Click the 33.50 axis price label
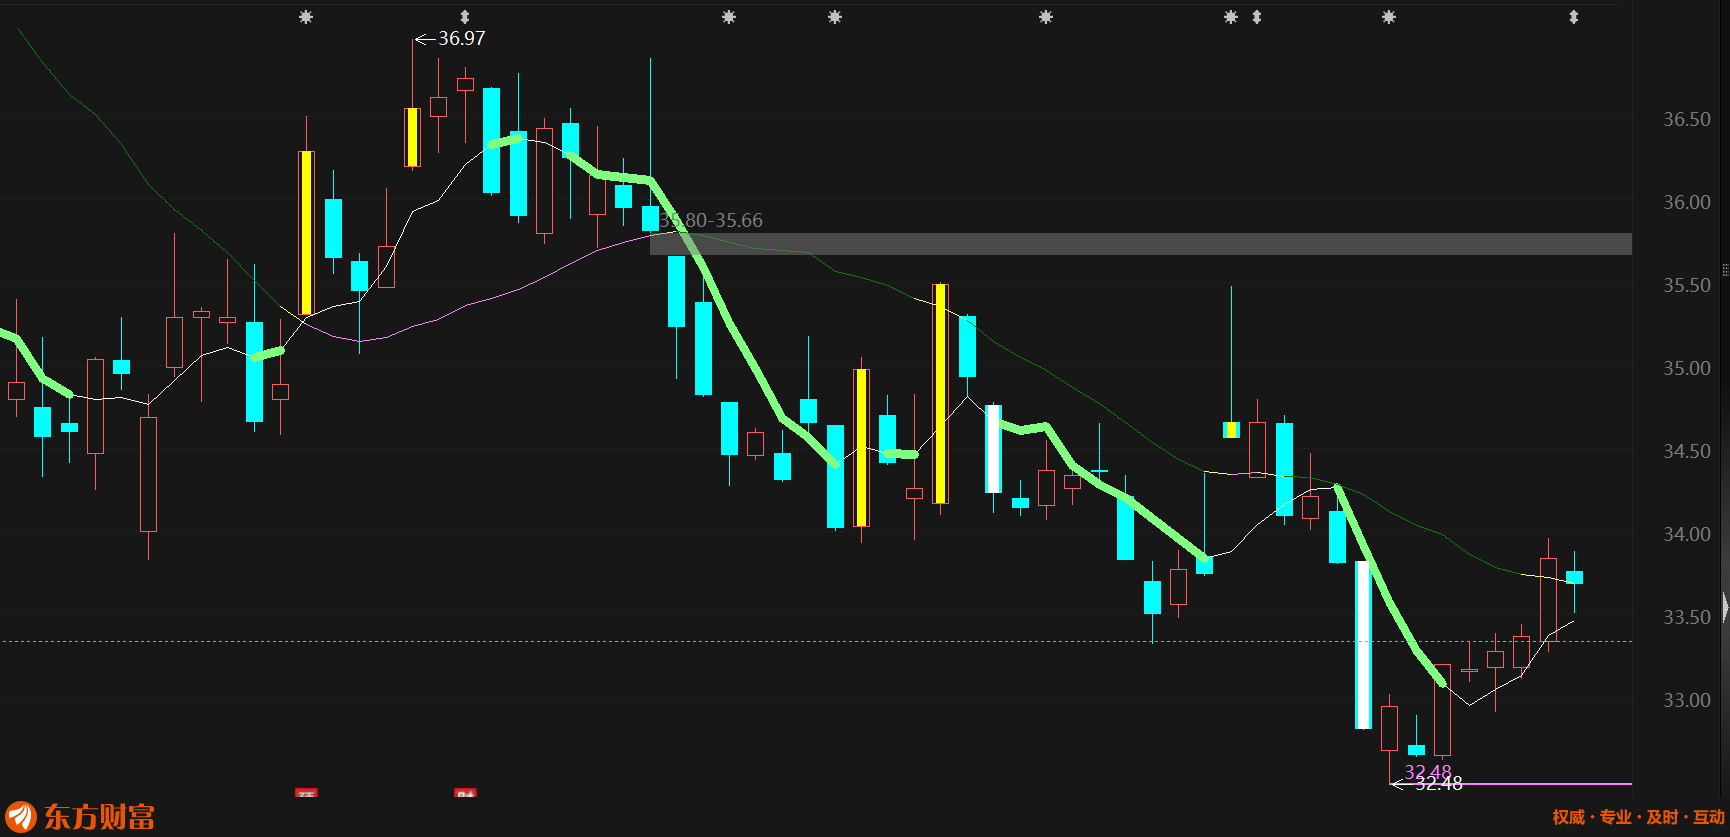Image resolution: width=1730 pixels, height=837 pixels. 1687,617
